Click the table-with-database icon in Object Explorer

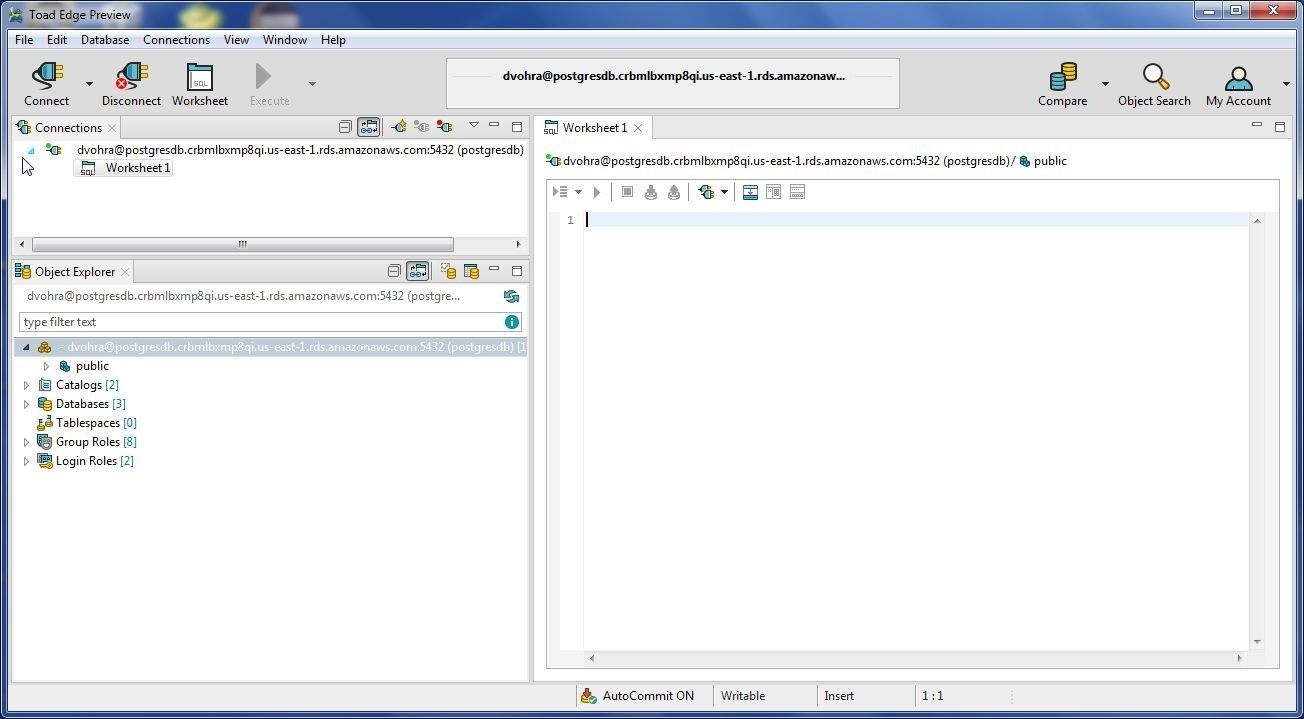coord(471,271)
